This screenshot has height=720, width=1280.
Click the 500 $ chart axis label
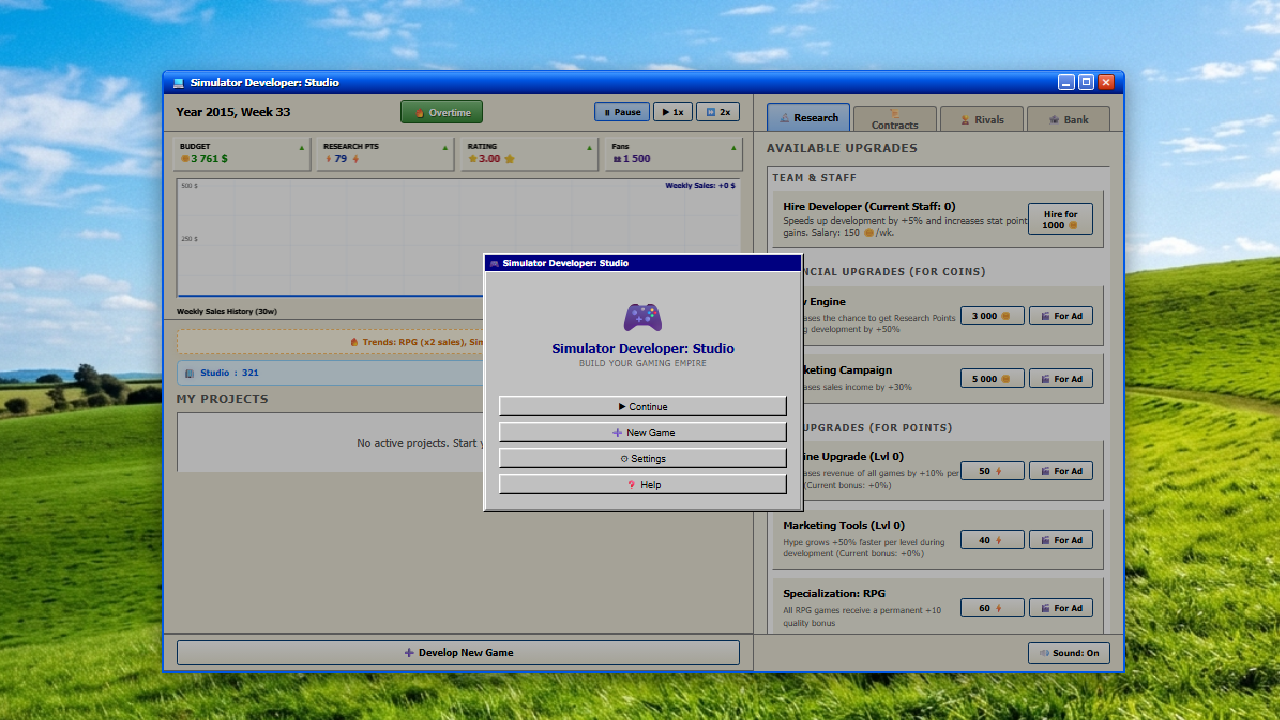[189, 186]
